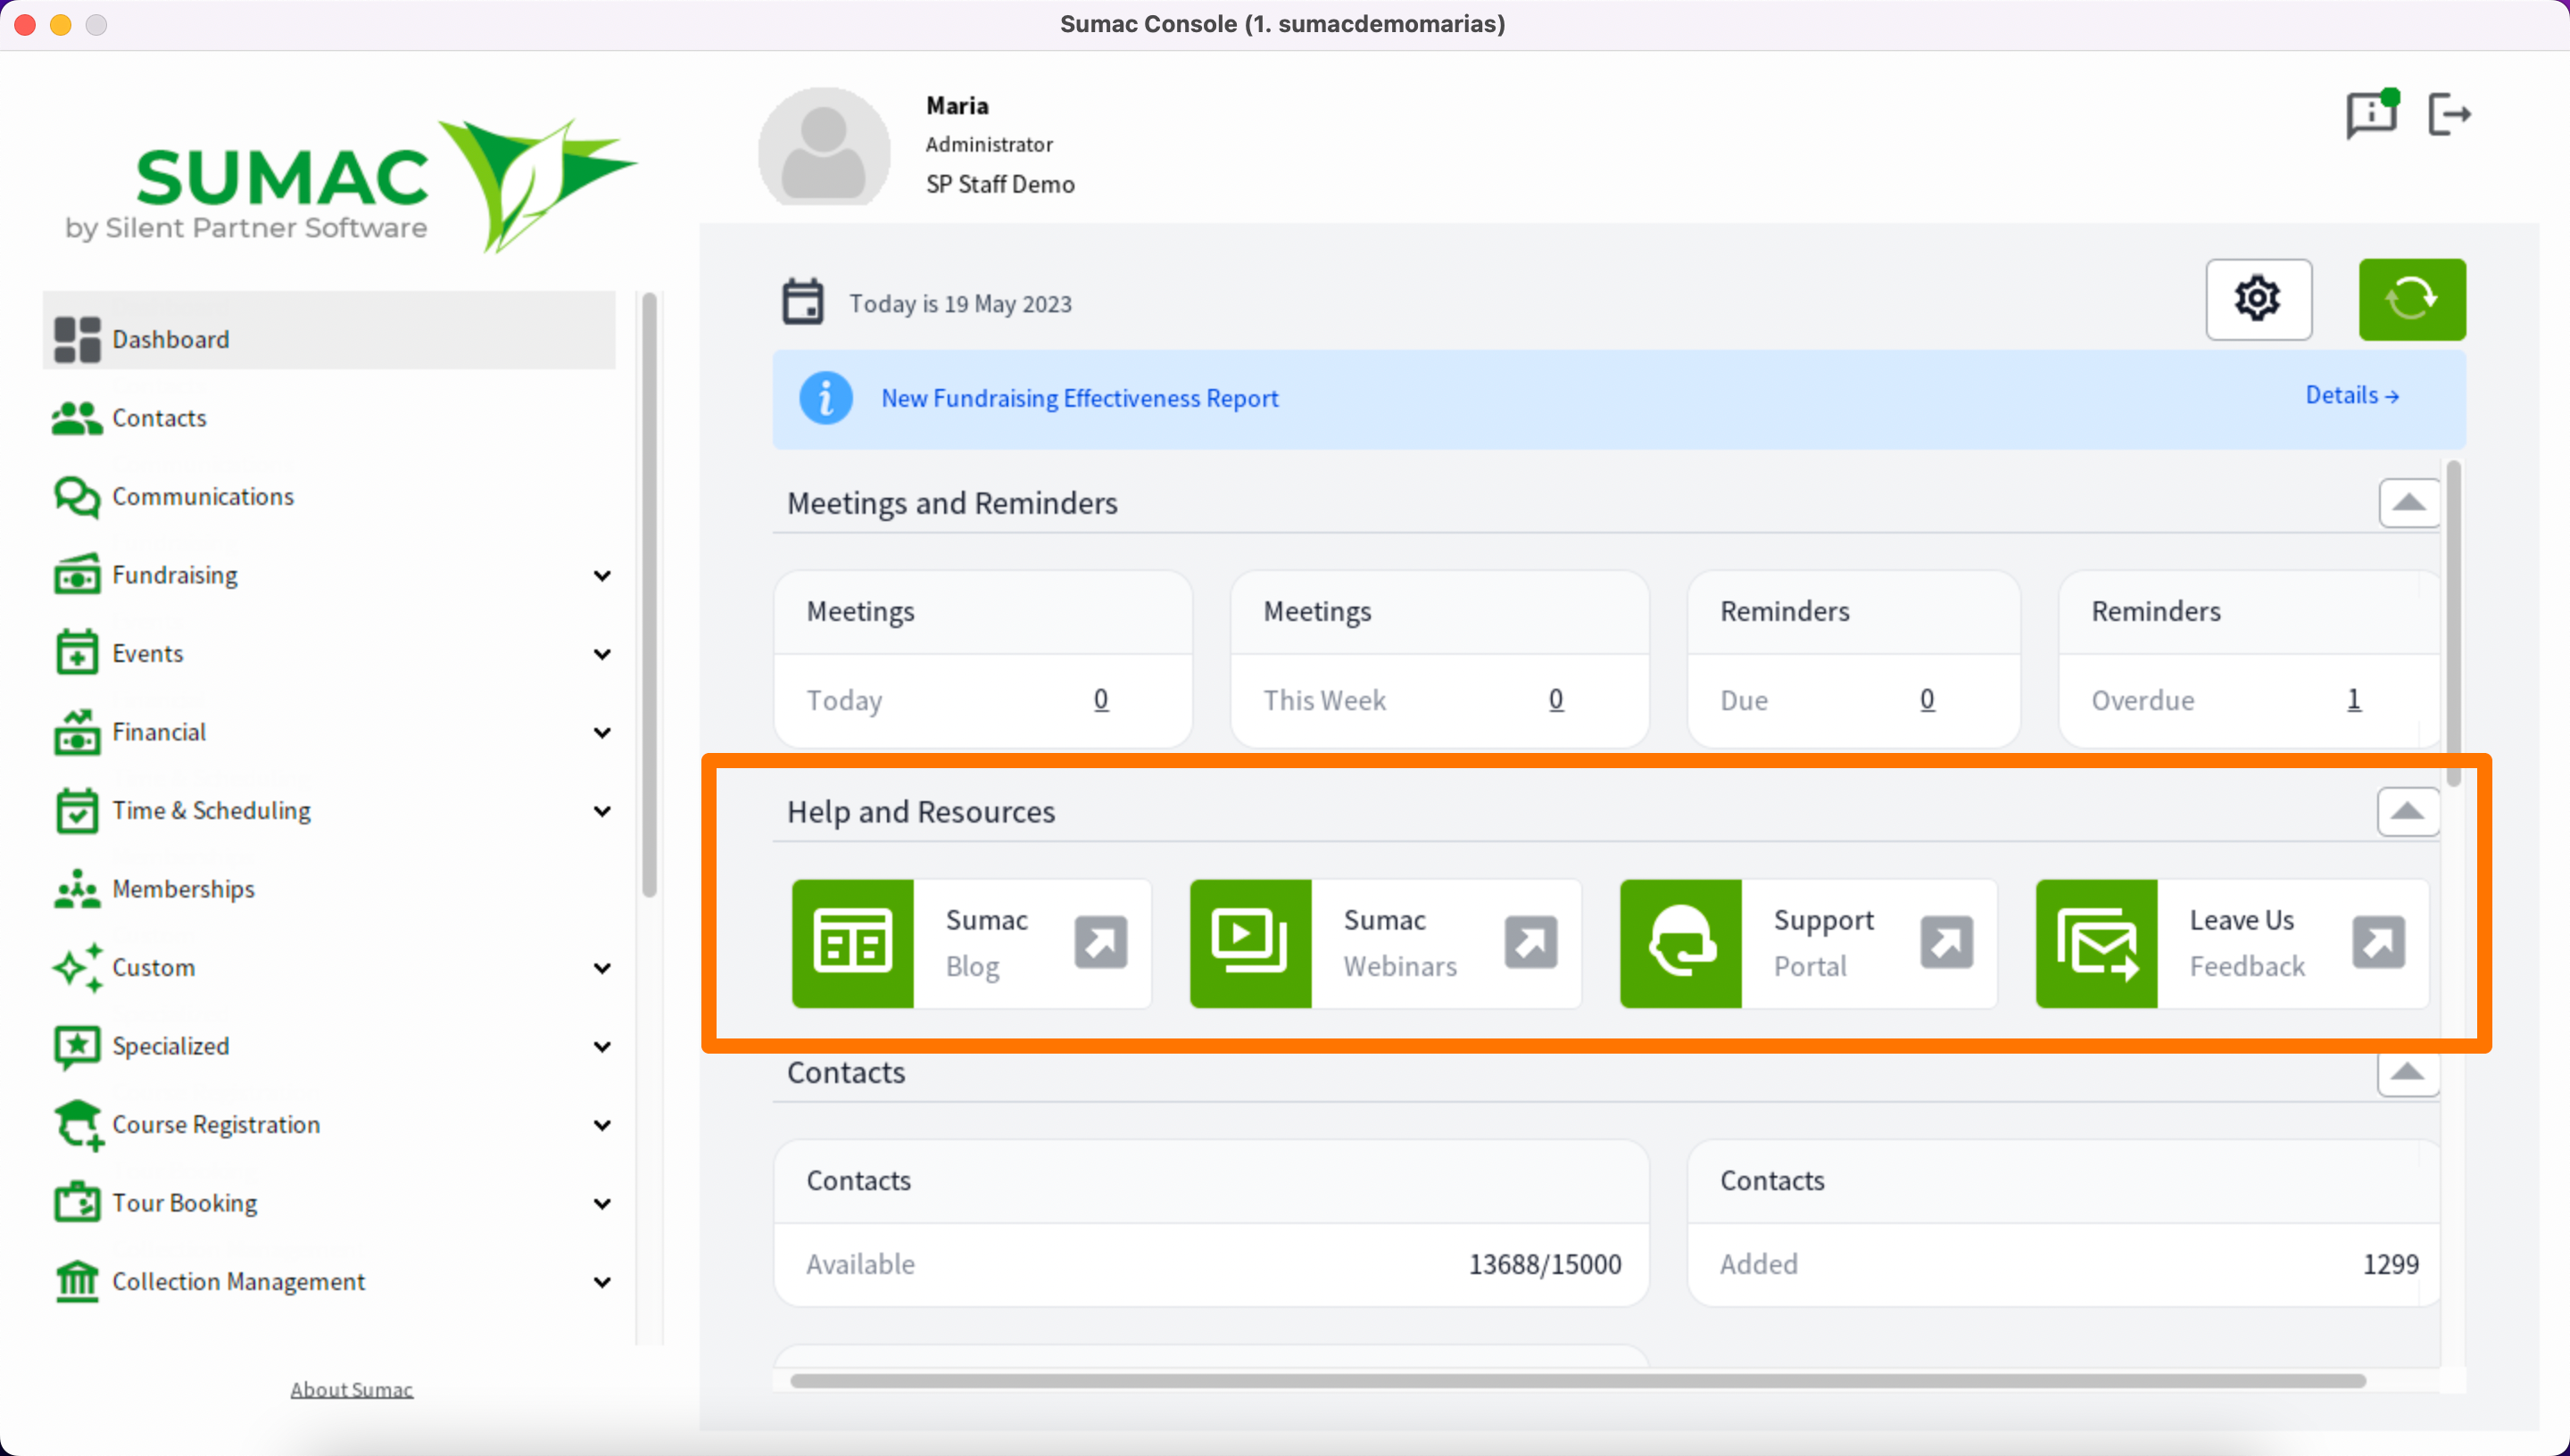Click the green Support Portal headset icon
2570x1456 pixels.
click(x=1680, y=943)
